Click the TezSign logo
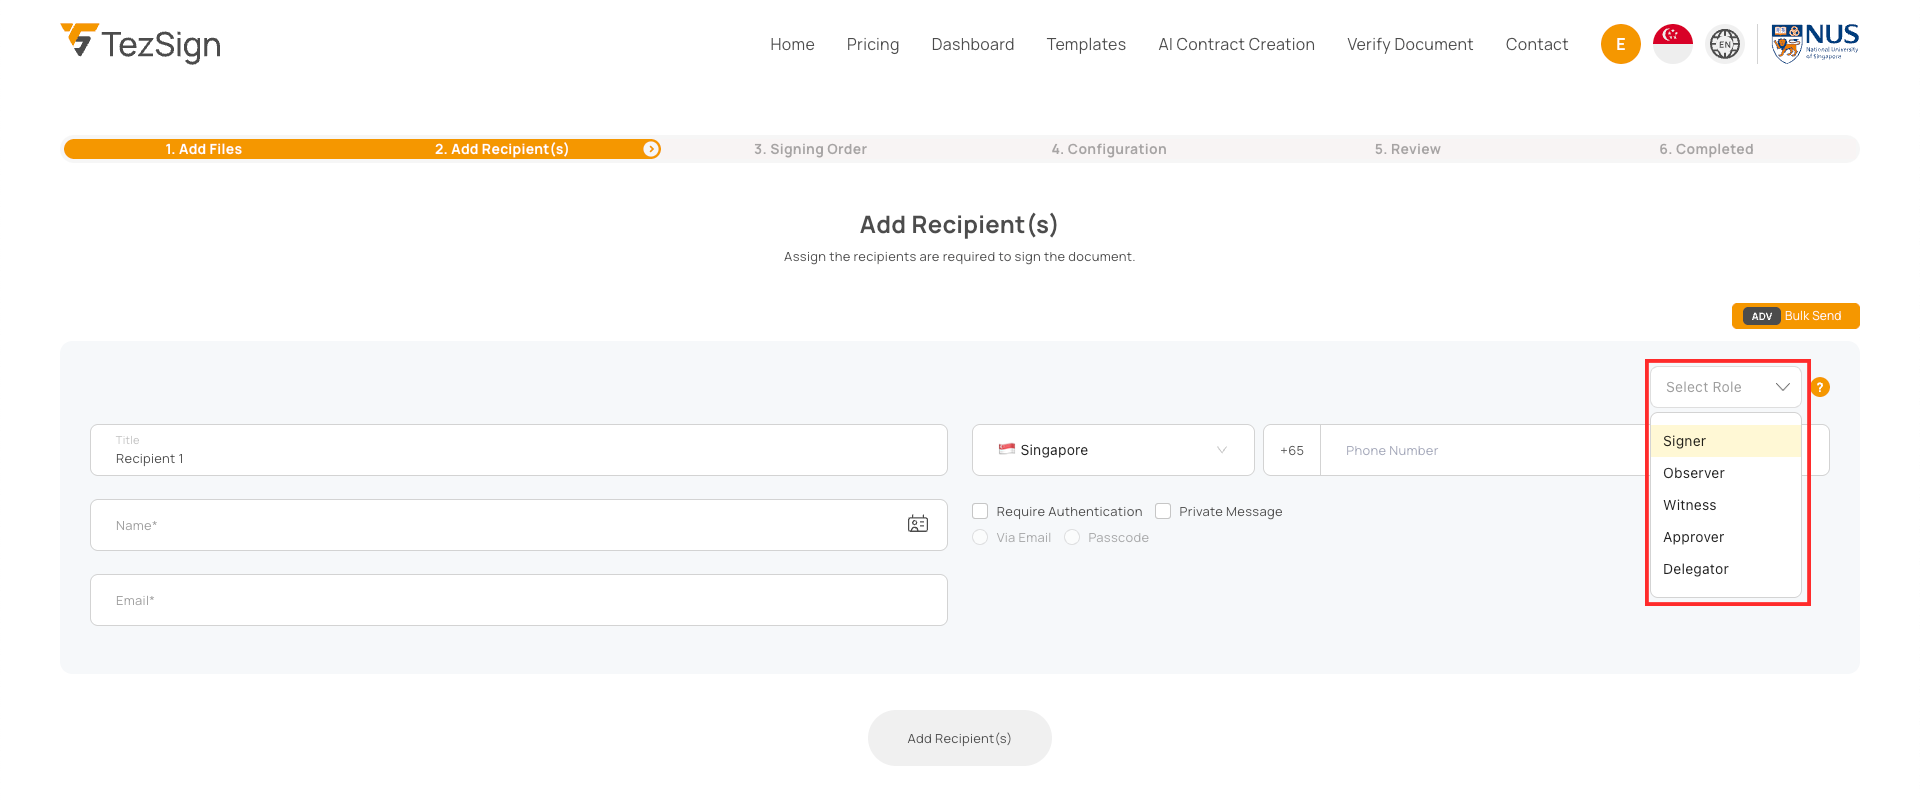 pyautogui.click(x=141, y=44)
